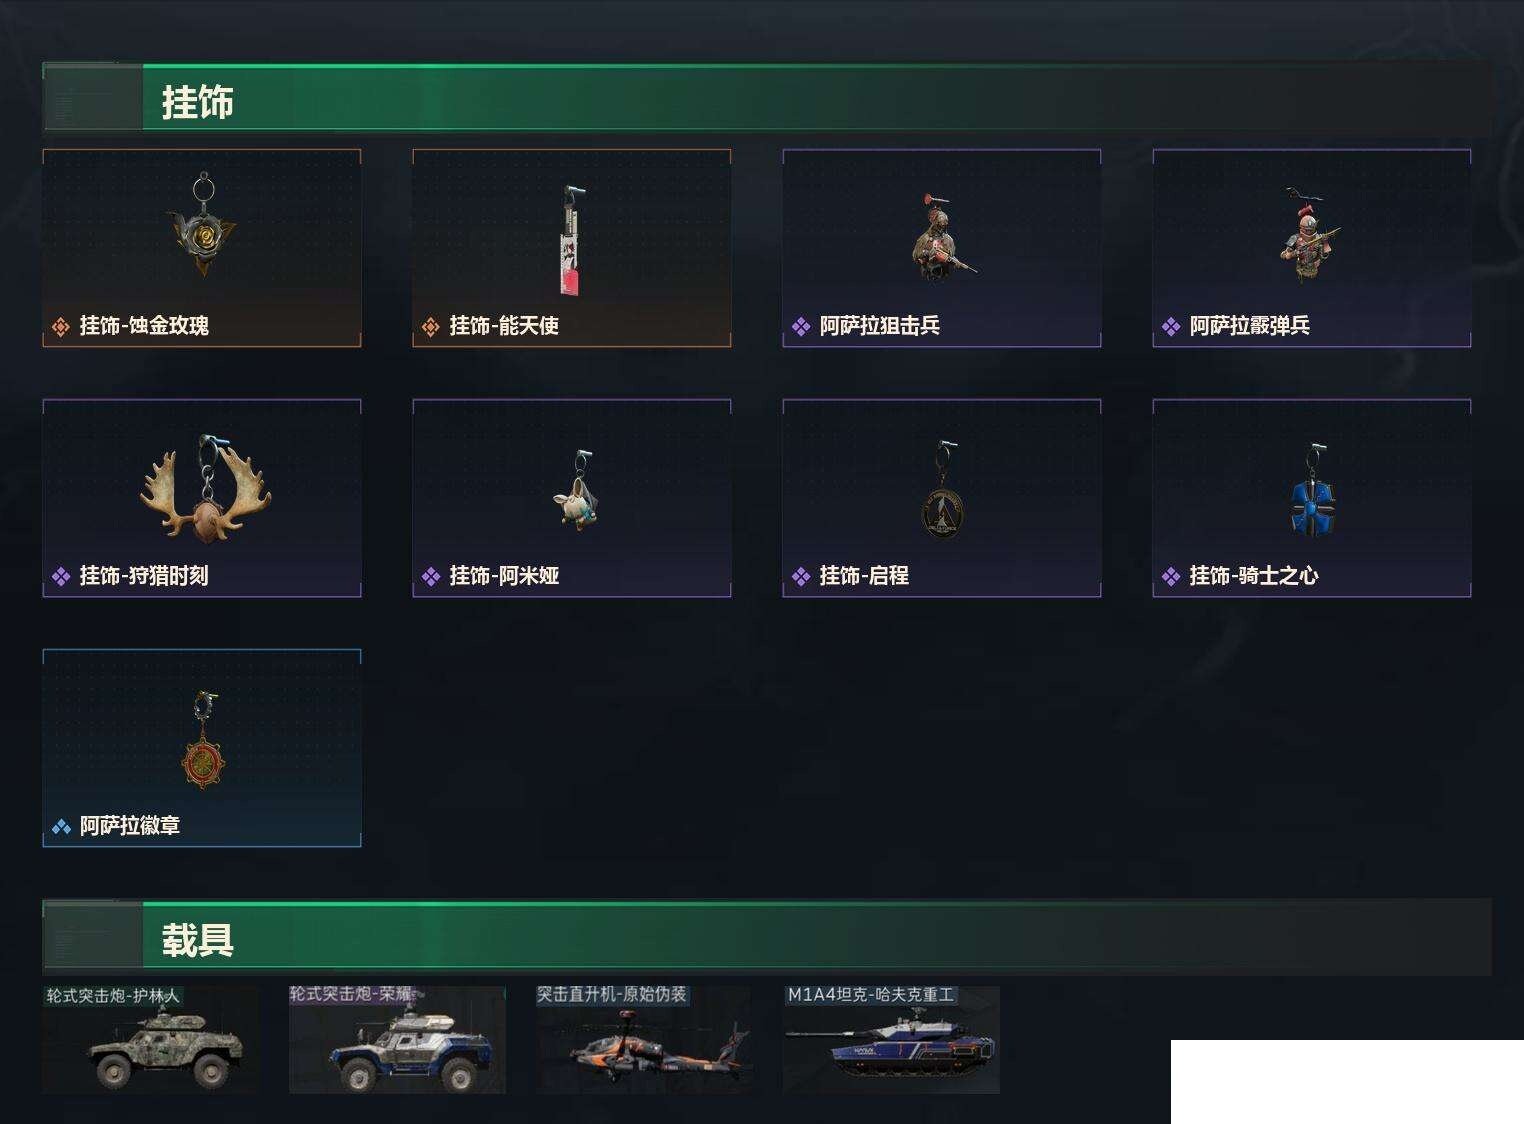Click the 挂饰-骑士之心 label text
Image resolution: width=1524 pixels, height=1124 pixels.
[1253, 575]
